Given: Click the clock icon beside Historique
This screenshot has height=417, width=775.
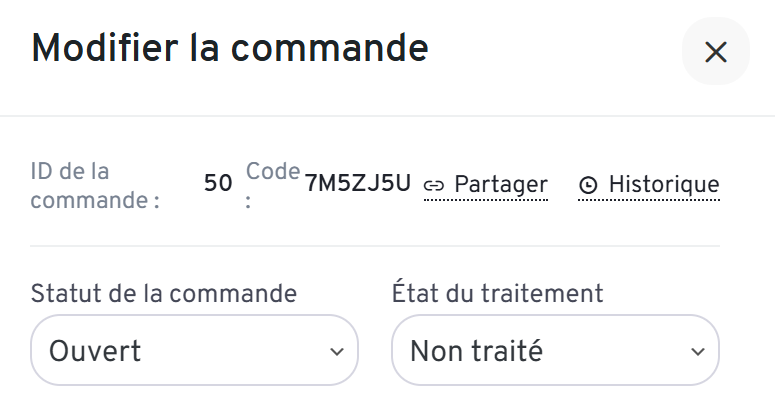Looking at the screenshot, I should pos(589,185).
